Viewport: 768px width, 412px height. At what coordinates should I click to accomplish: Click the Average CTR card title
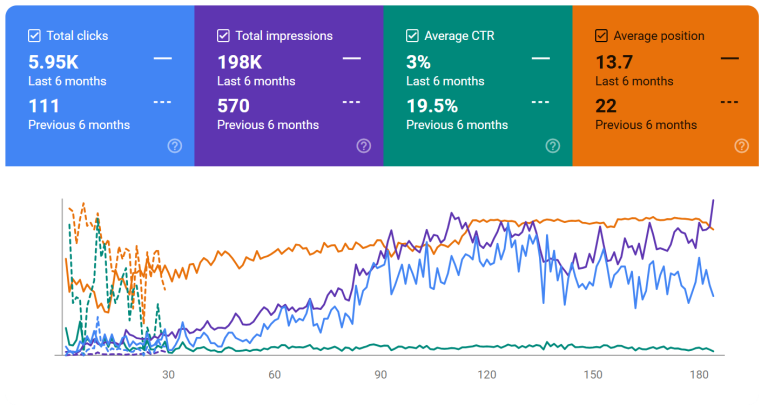click(x=459, y=36)
